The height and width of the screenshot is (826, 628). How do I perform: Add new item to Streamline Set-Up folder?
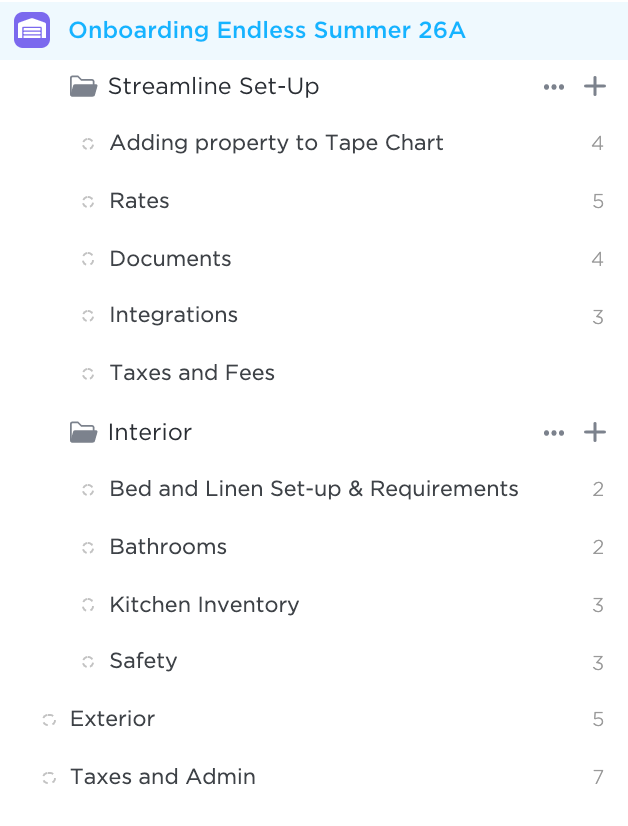[595, 86]
